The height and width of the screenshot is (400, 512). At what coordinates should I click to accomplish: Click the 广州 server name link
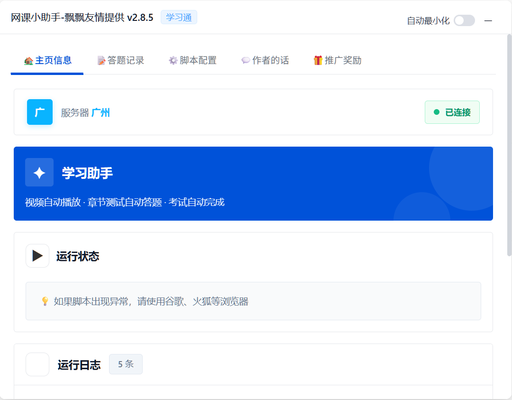tap(100, 113)
